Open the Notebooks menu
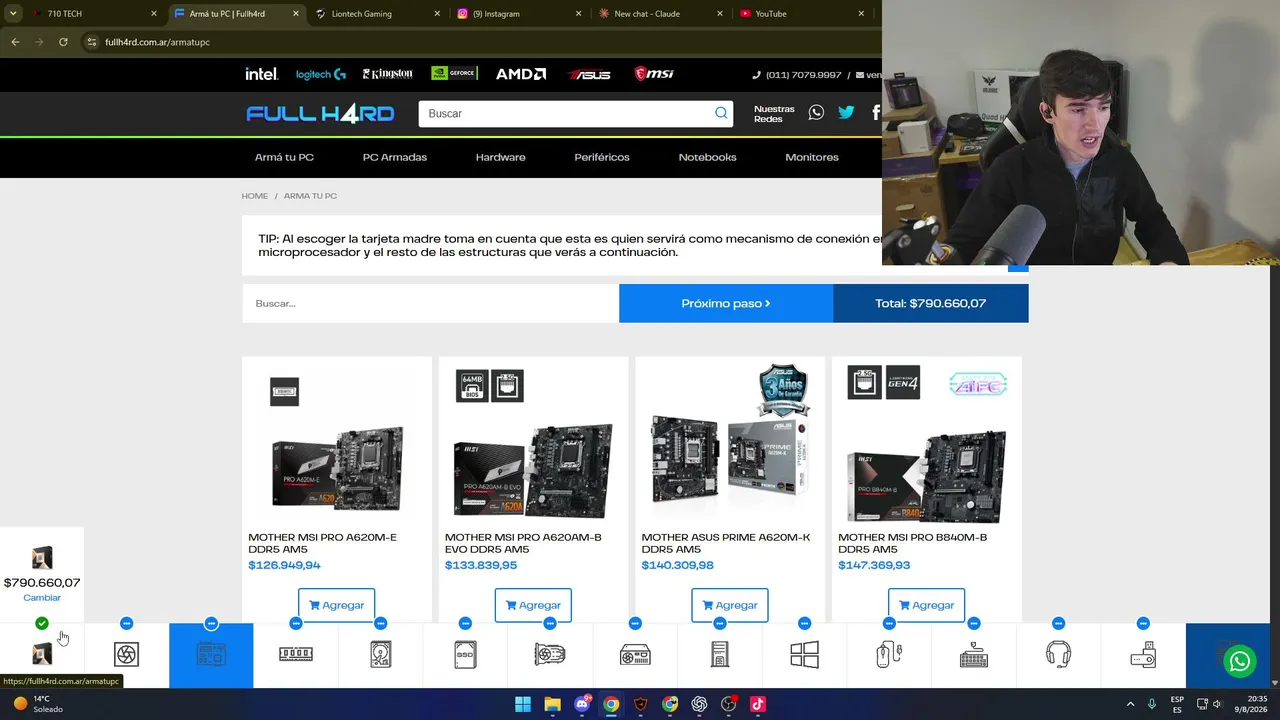Viewport: 1280px width, 720px height. pos(707,157)
